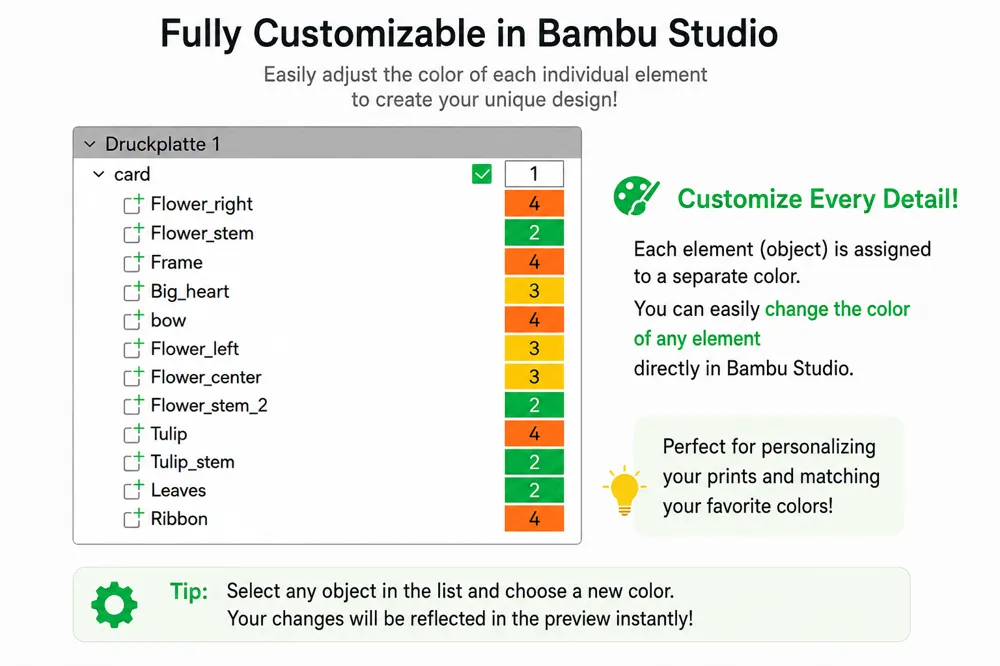This screenshot has width=1000, height=666.
Task: Collapse the Druckplatte 1 section
Action: pos(90,144)
